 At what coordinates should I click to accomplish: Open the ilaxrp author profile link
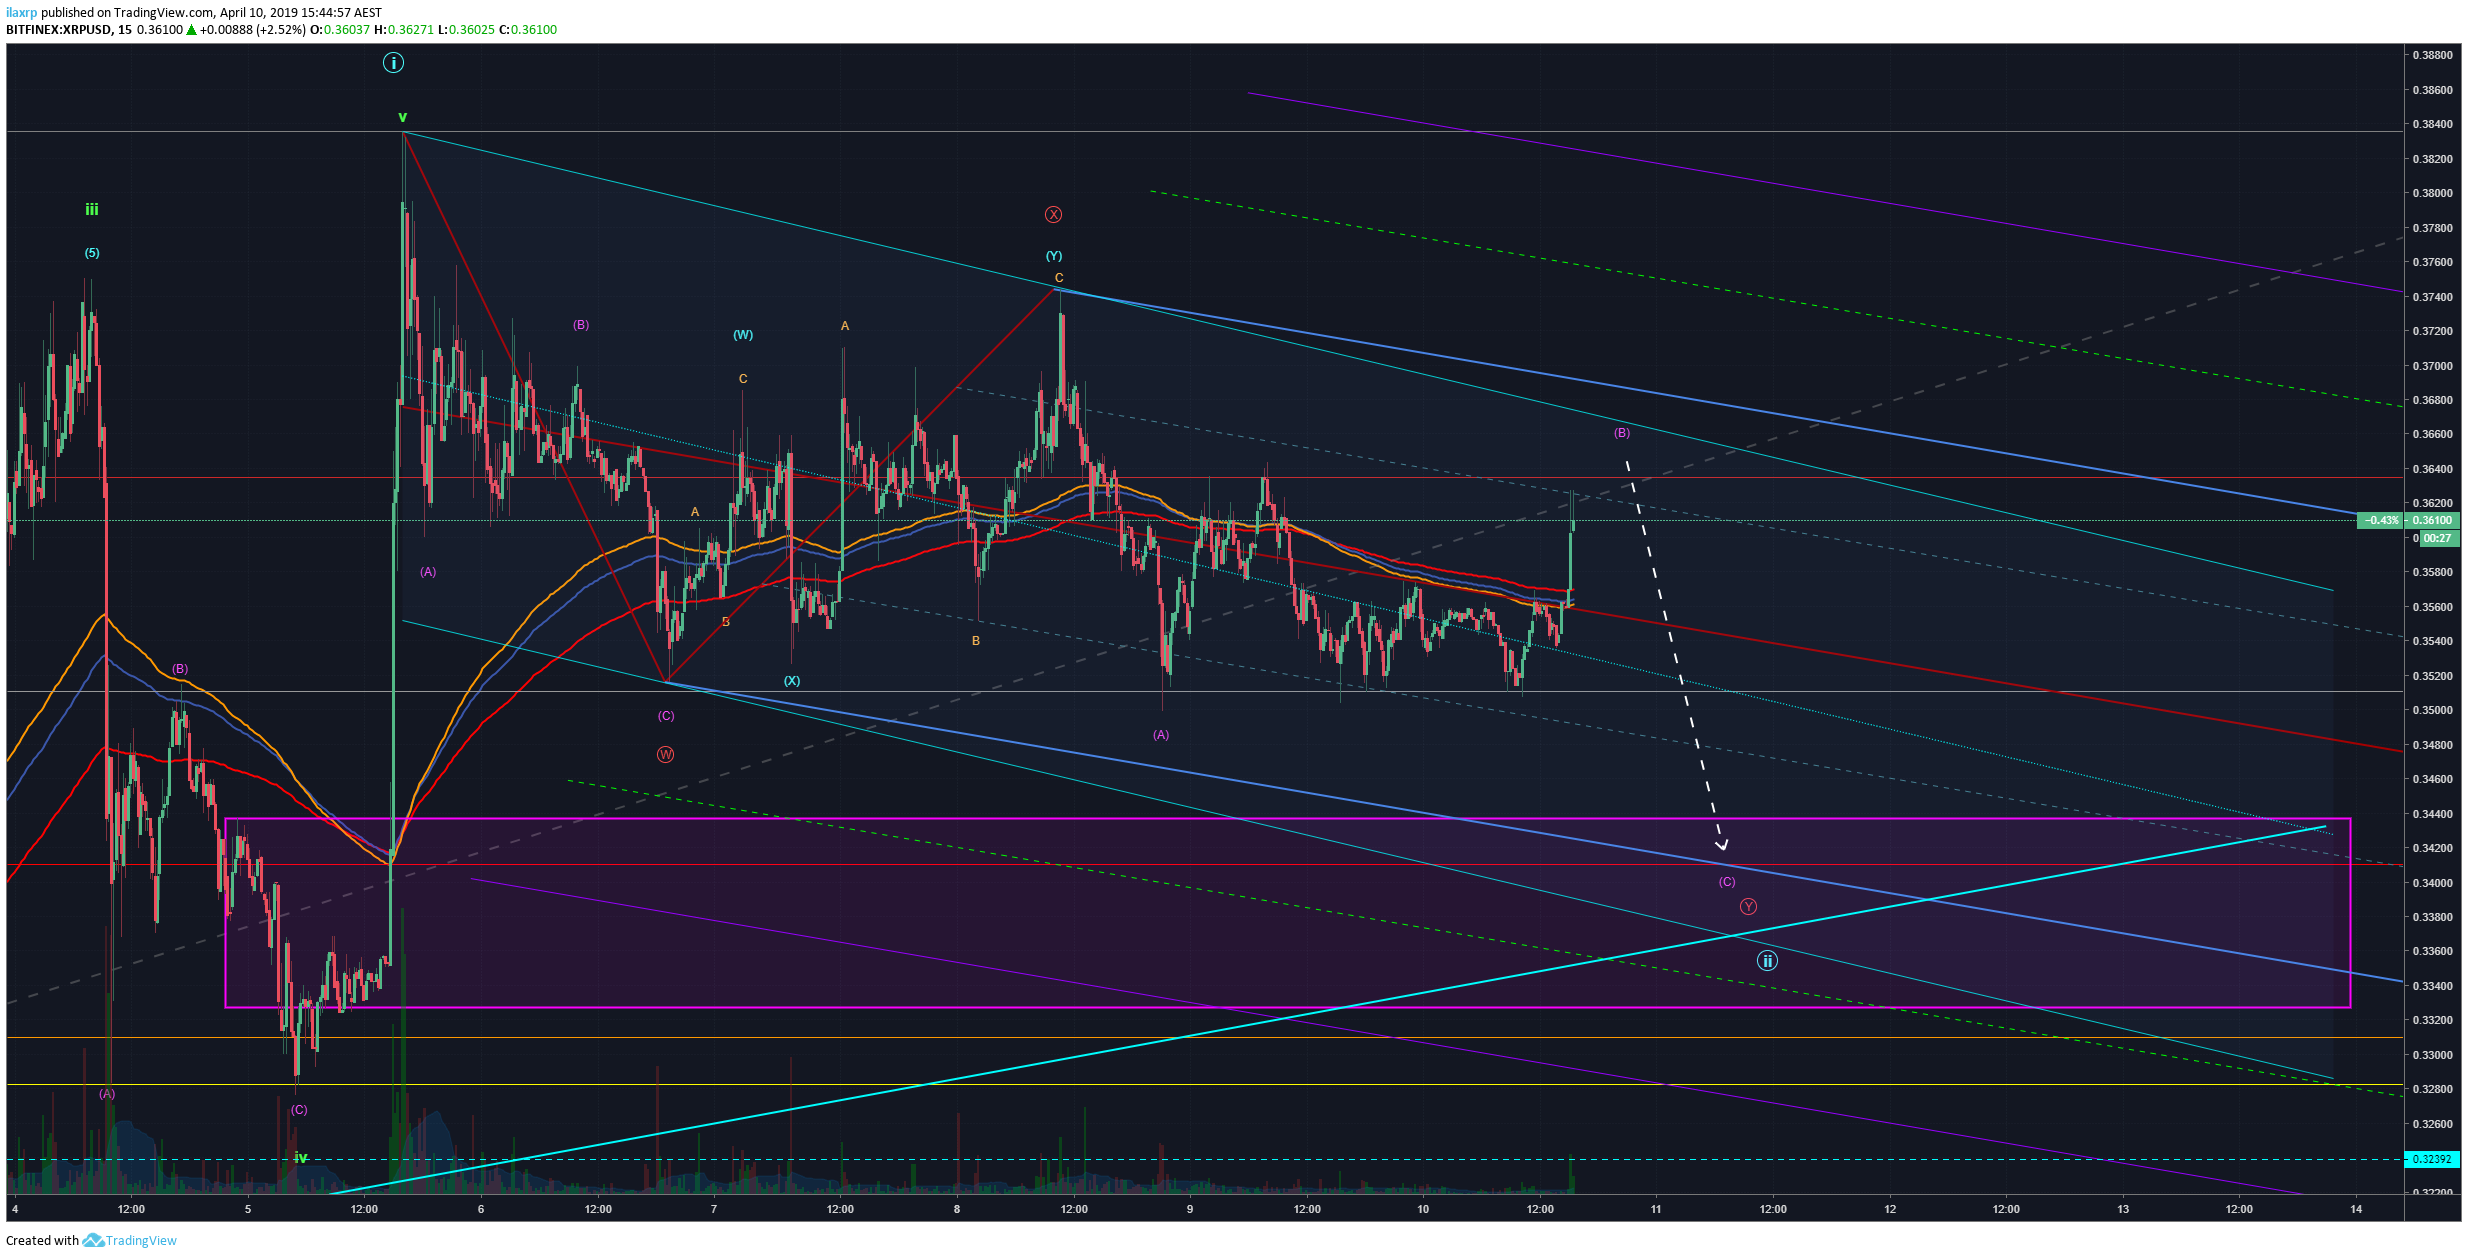pos(21,13)
